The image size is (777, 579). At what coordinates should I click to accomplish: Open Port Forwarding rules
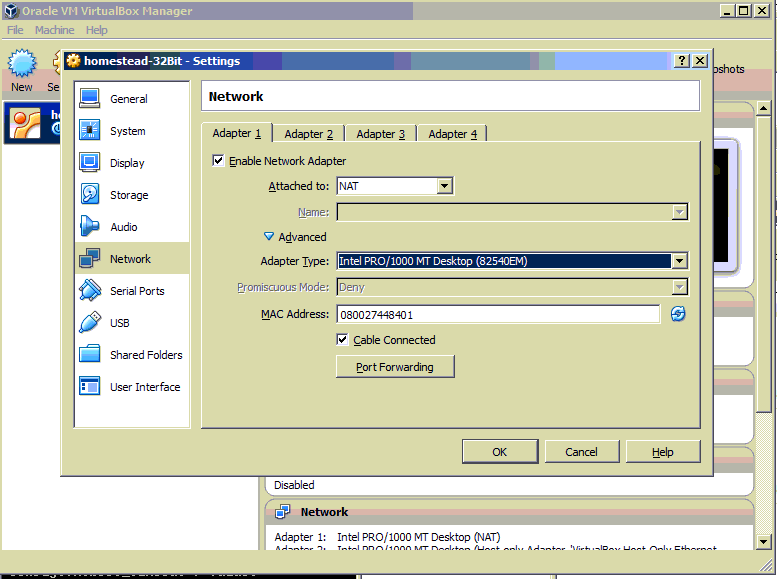pos(395,367)
